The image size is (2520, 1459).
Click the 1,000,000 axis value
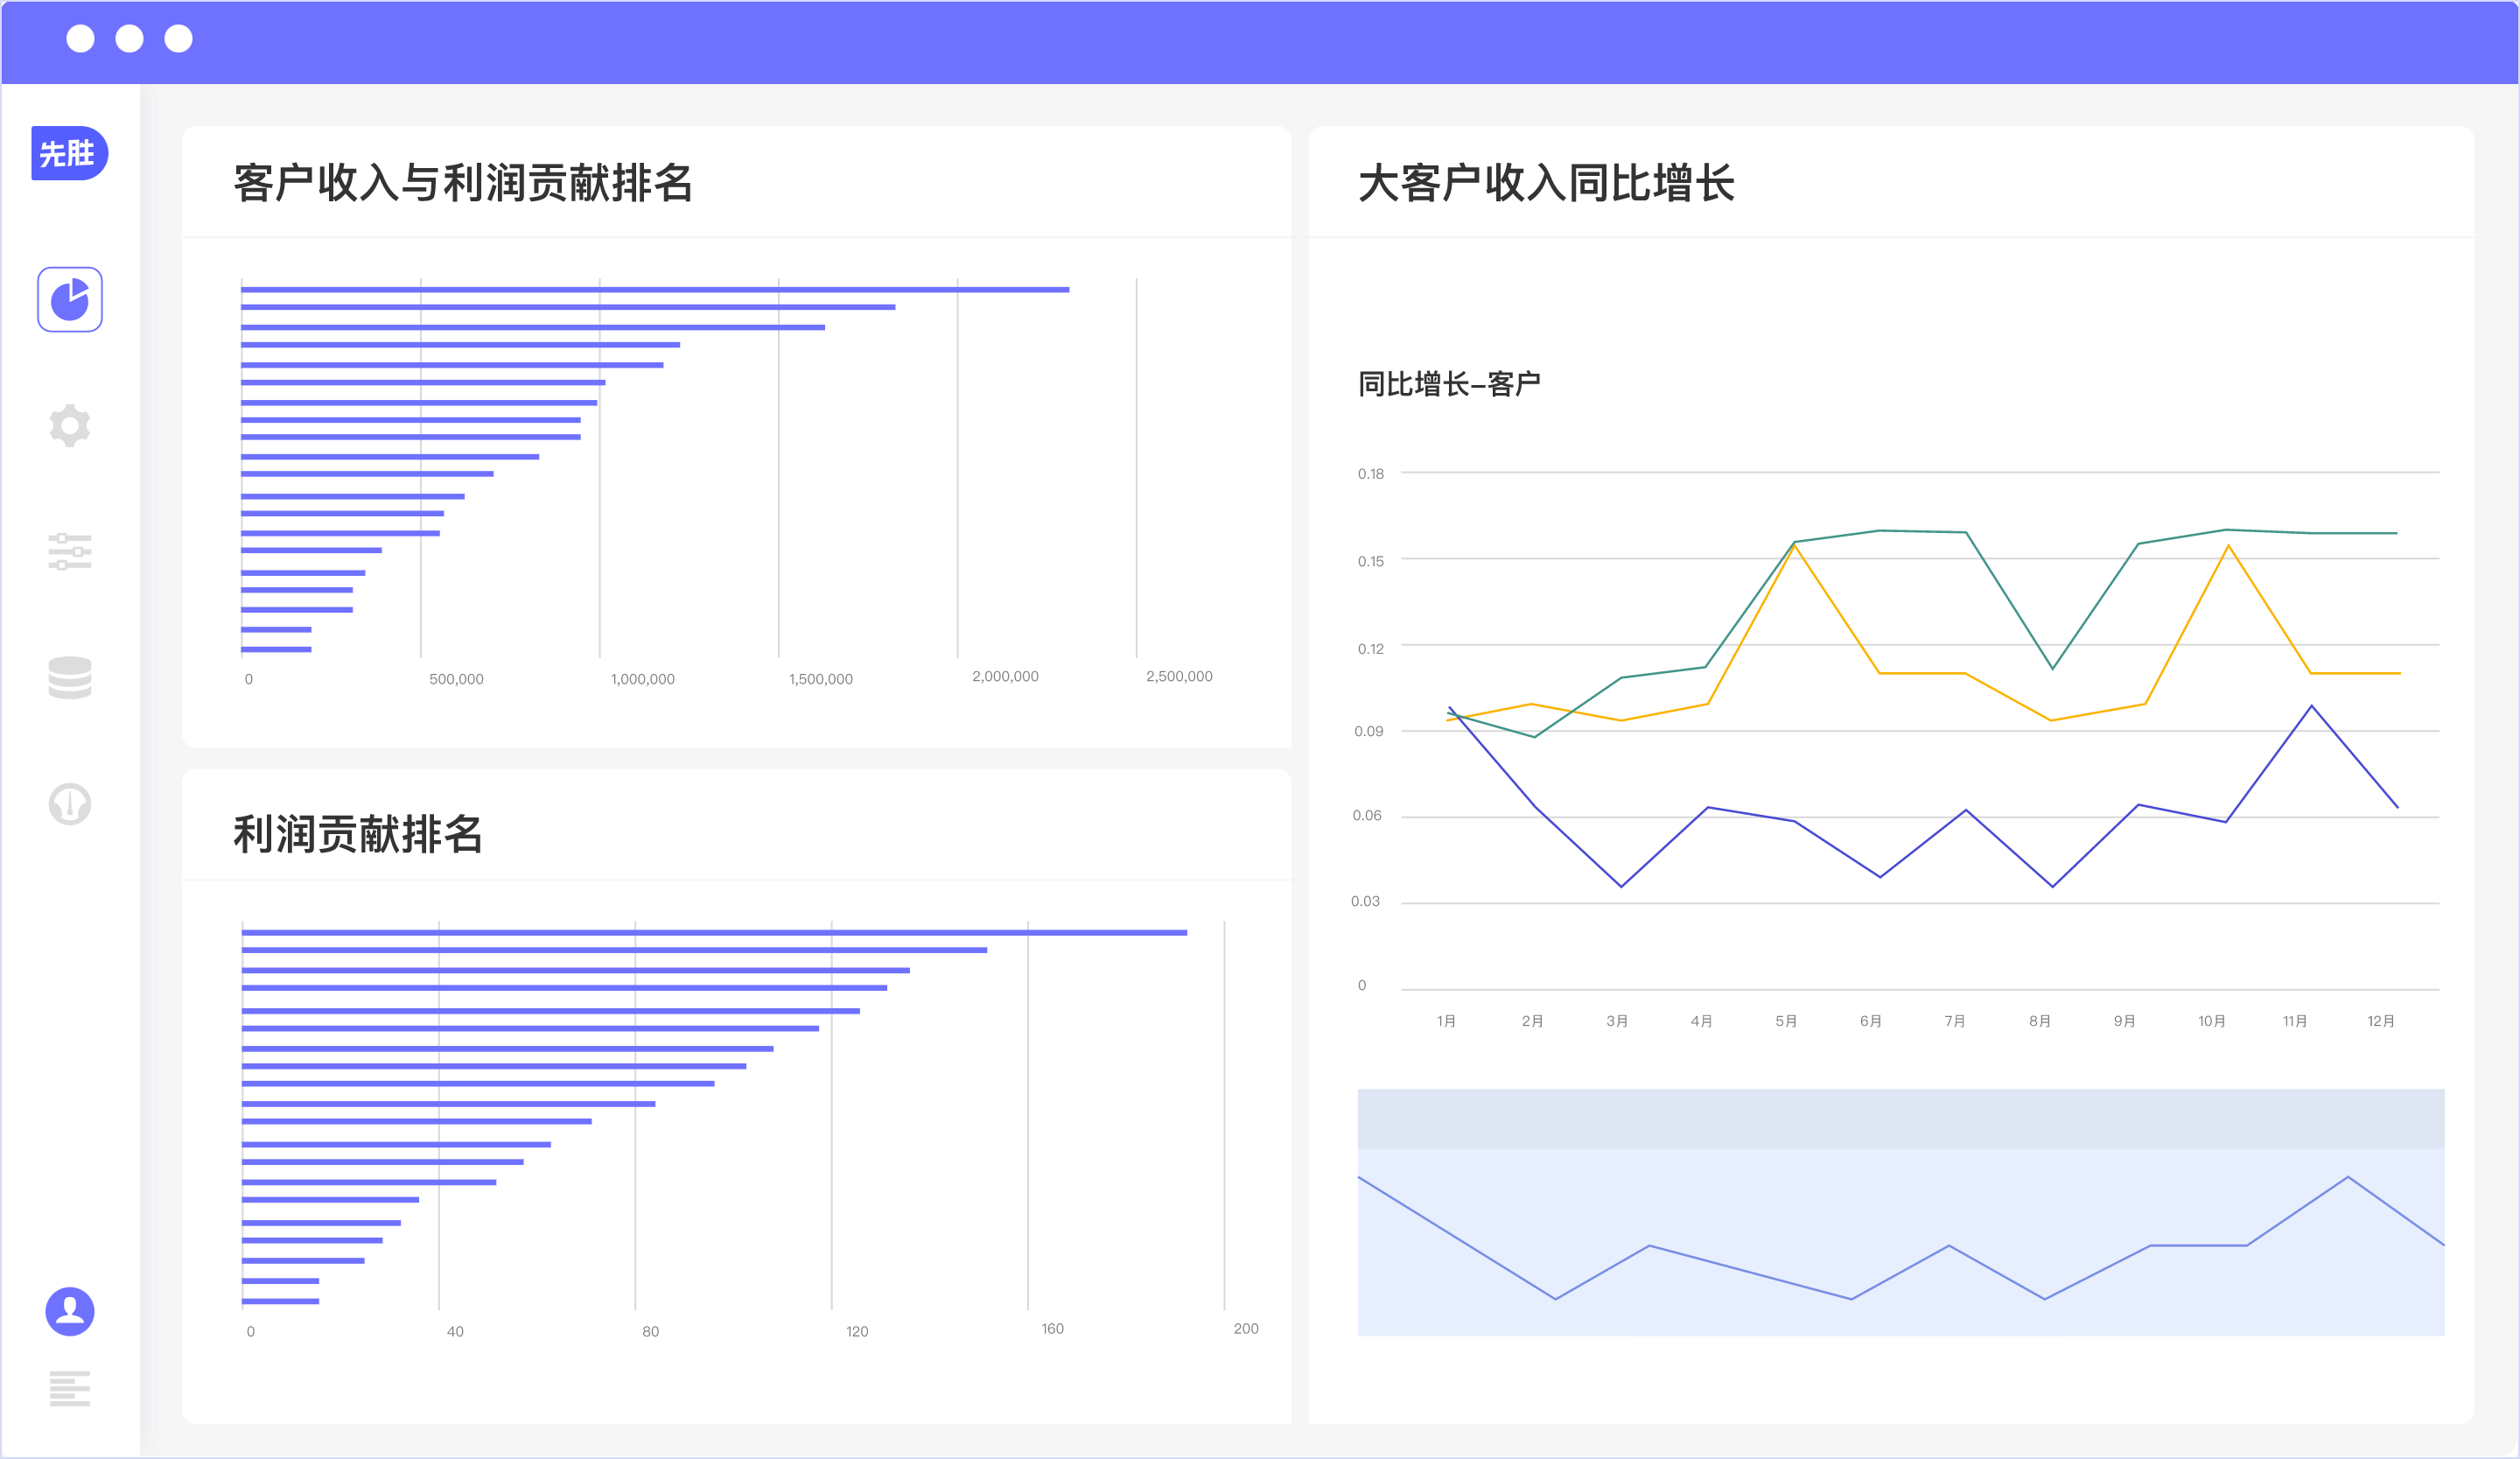[x=643, y=679]
